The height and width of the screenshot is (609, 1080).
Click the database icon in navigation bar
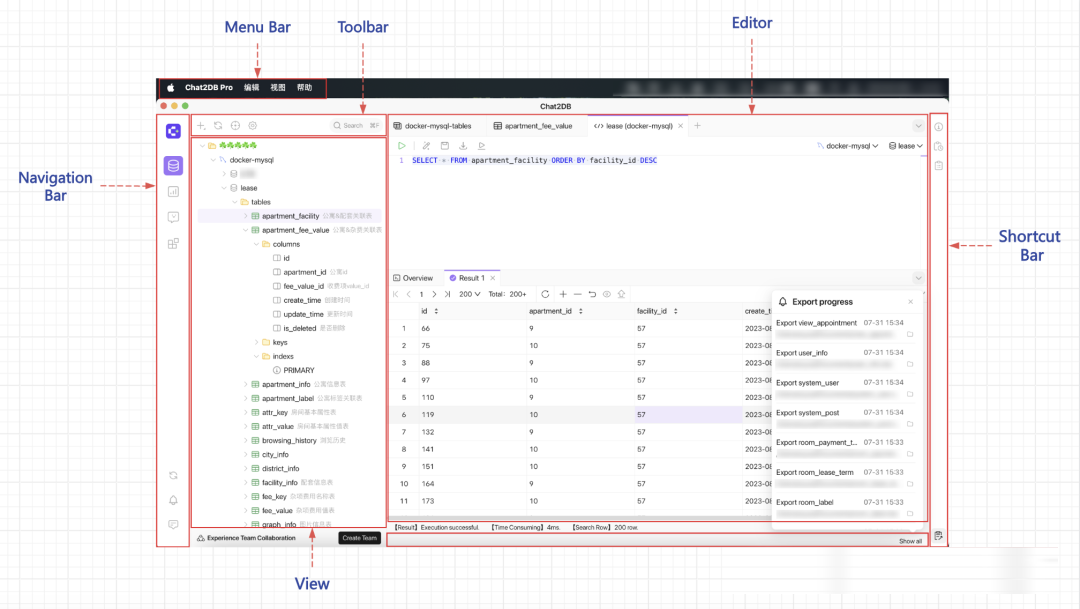point(173,166)
